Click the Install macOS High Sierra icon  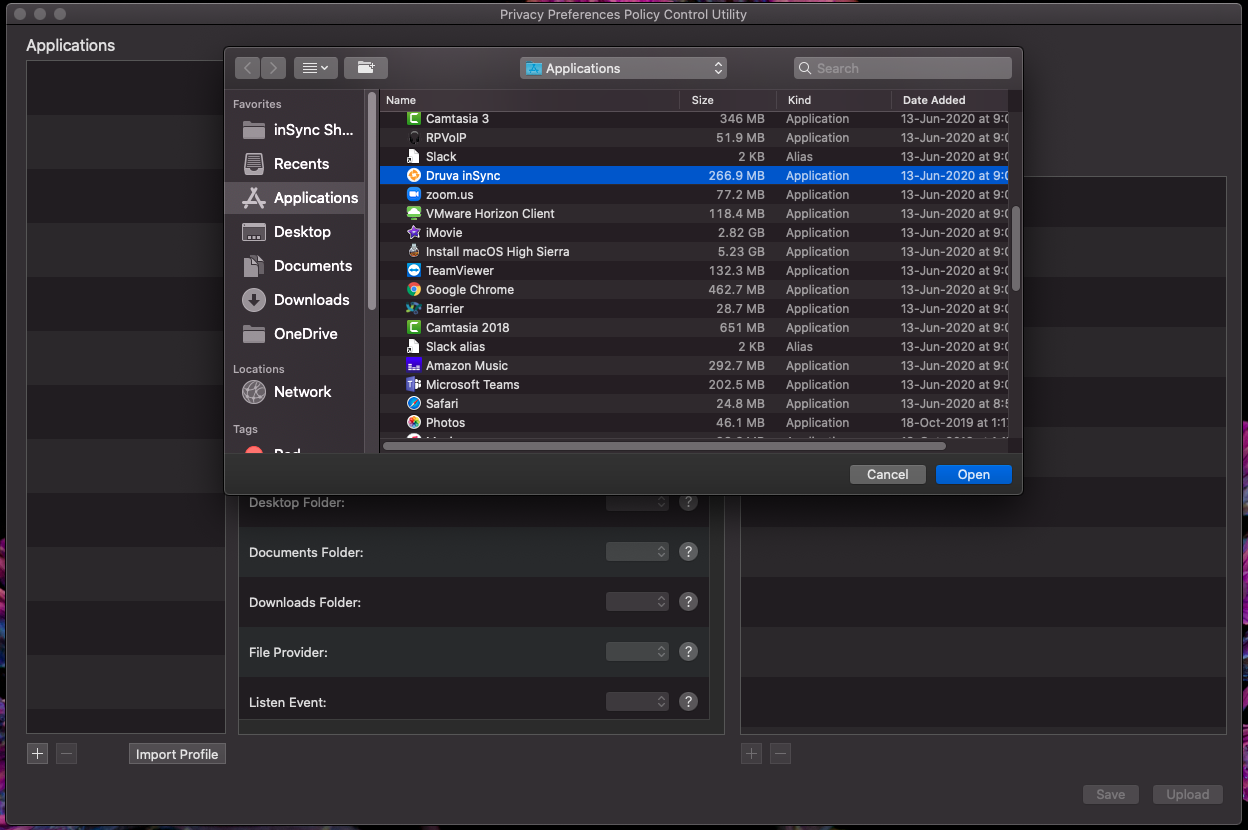(414, 252)
